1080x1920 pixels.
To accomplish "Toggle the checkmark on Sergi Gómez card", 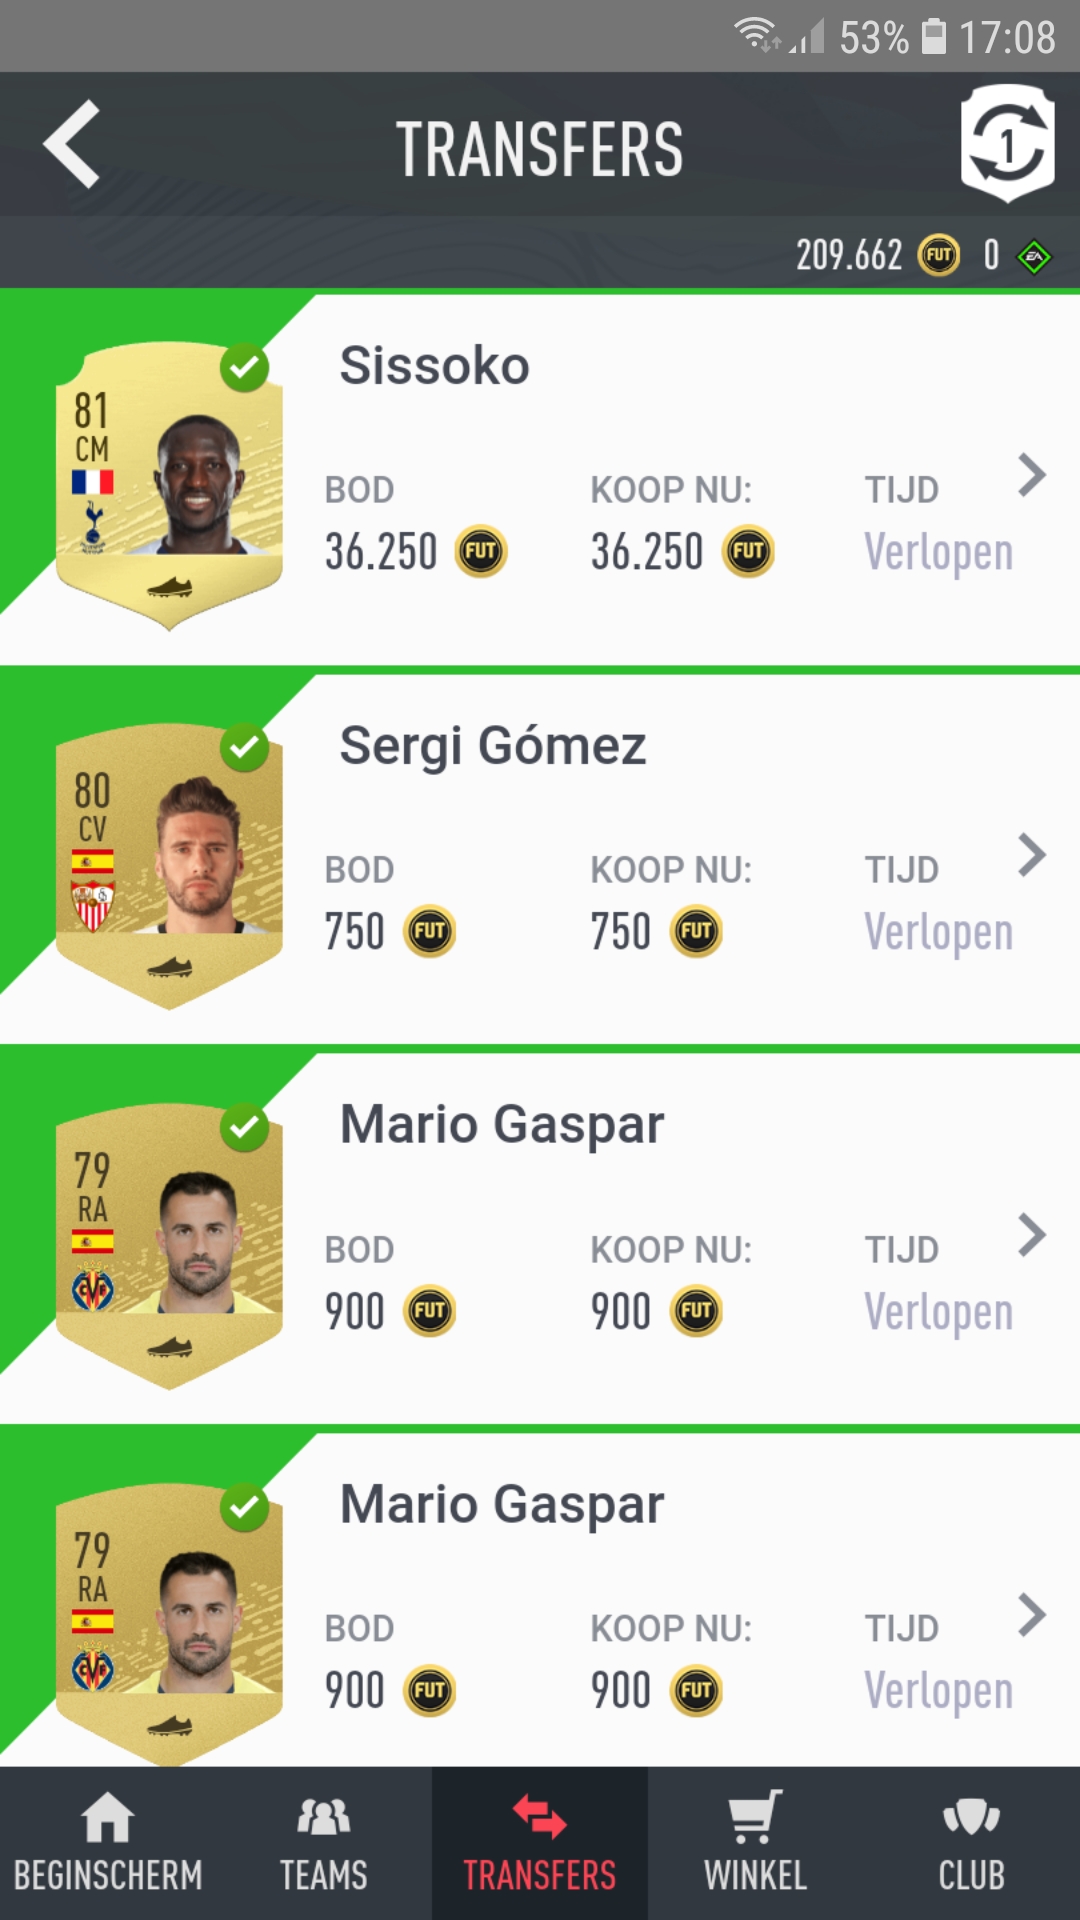I will pos(245,747).
